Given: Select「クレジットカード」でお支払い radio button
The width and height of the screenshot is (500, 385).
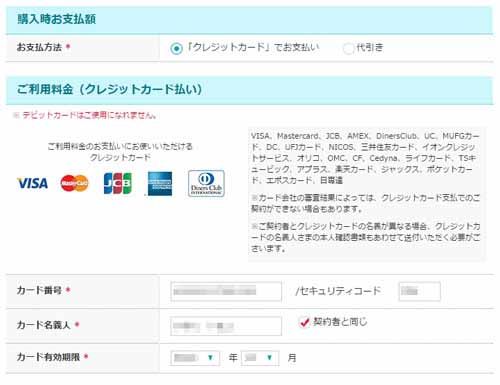Looking at the screenshot, I should click(x=176, y=49).
